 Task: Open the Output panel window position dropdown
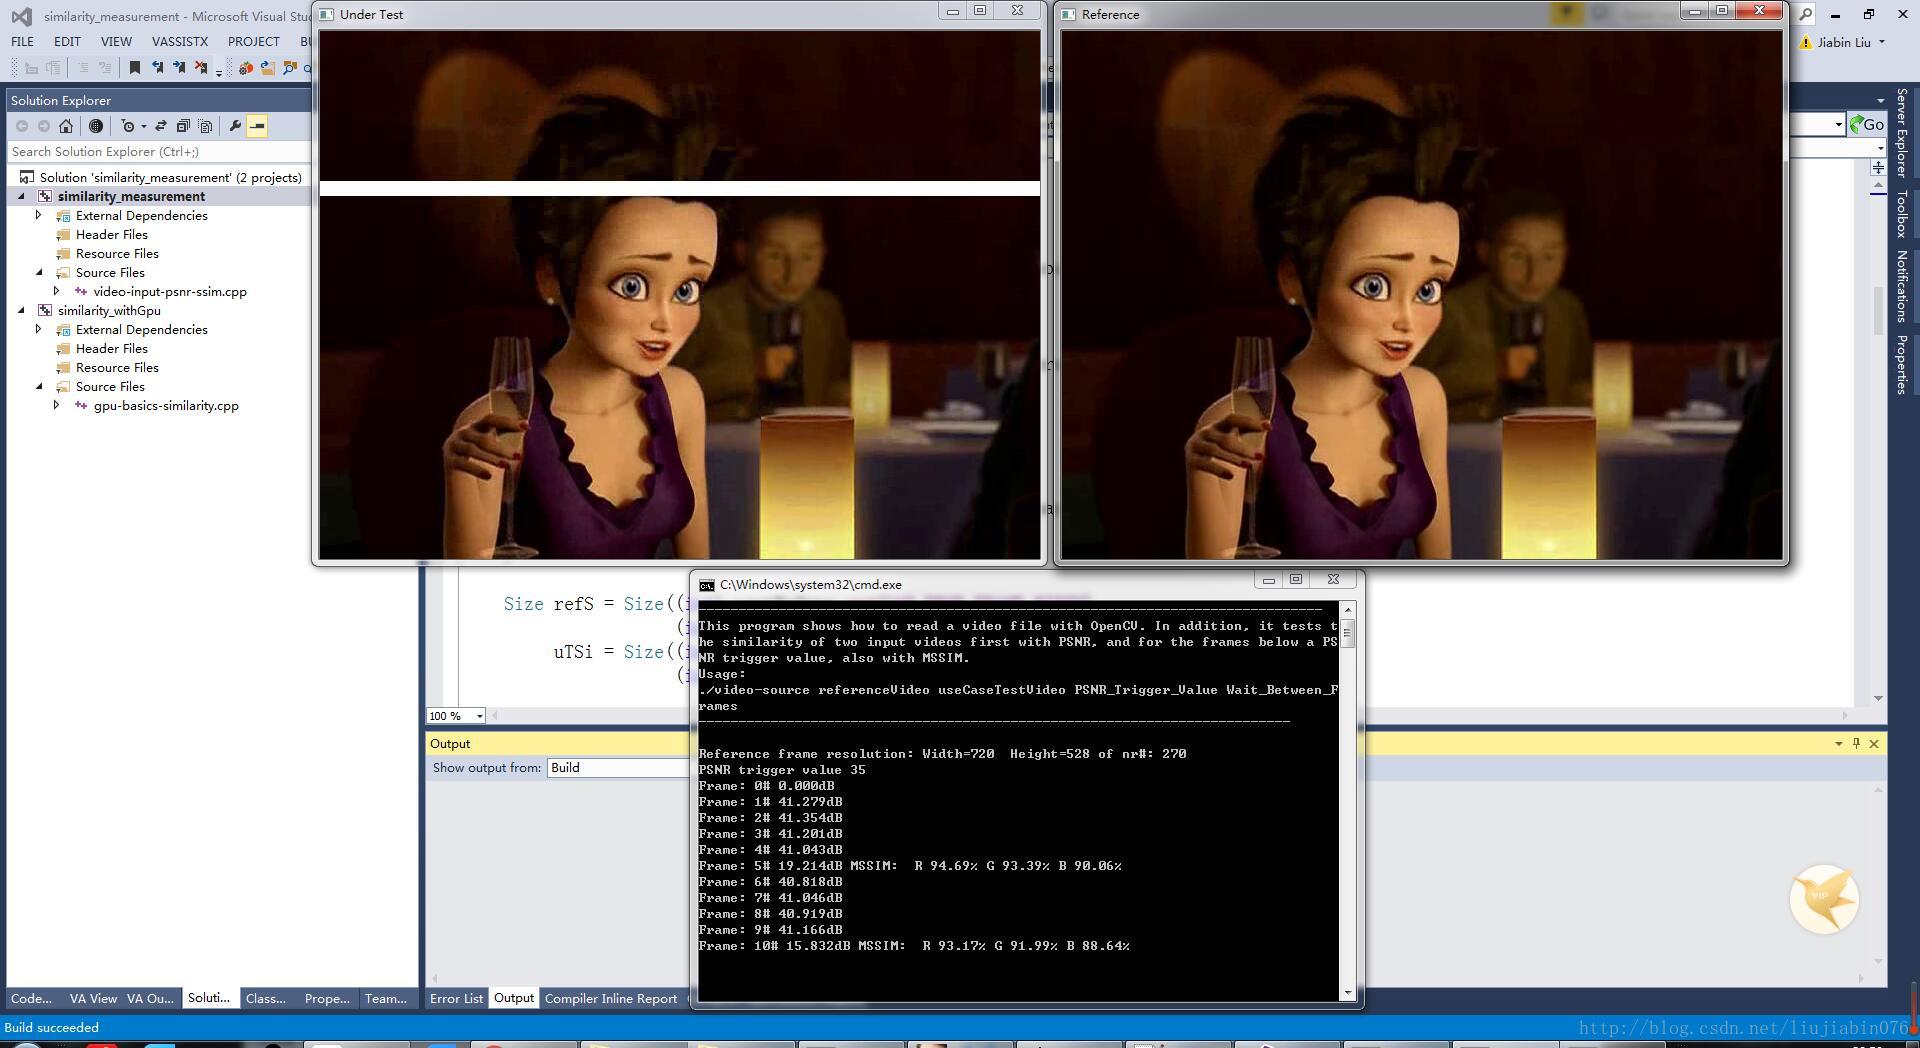(x=1838, y=744)
